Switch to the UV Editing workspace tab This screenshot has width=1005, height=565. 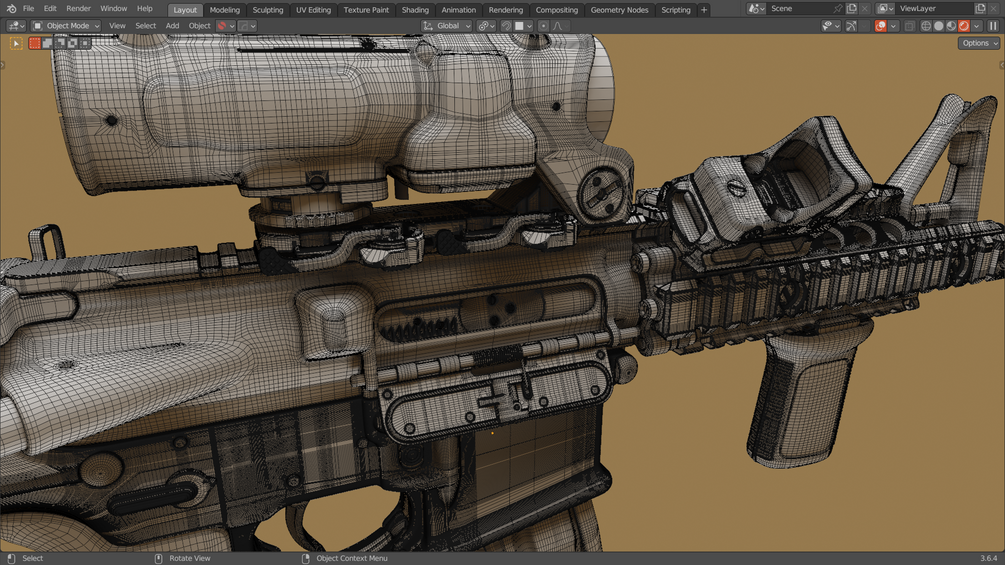point(313,10)
